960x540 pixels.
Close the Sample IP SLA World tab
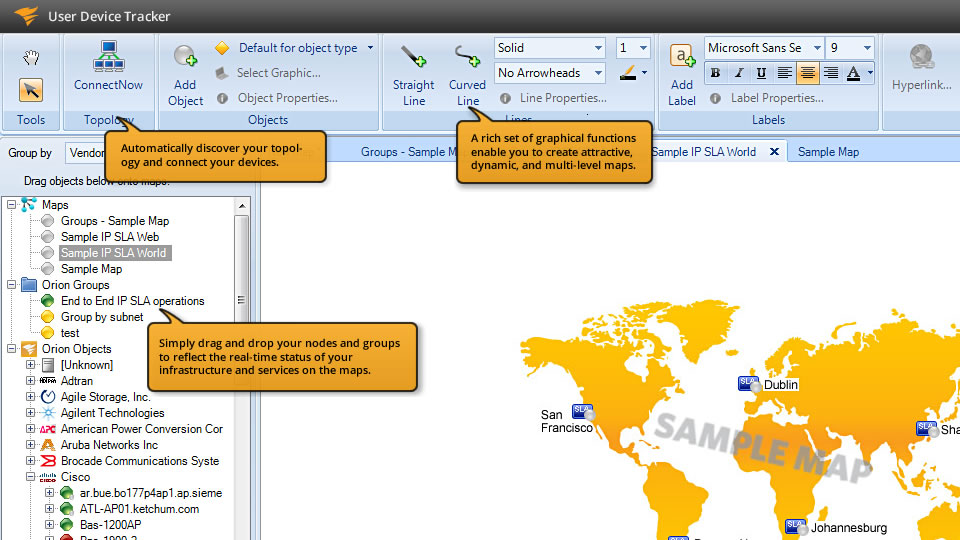click(774, 152)
